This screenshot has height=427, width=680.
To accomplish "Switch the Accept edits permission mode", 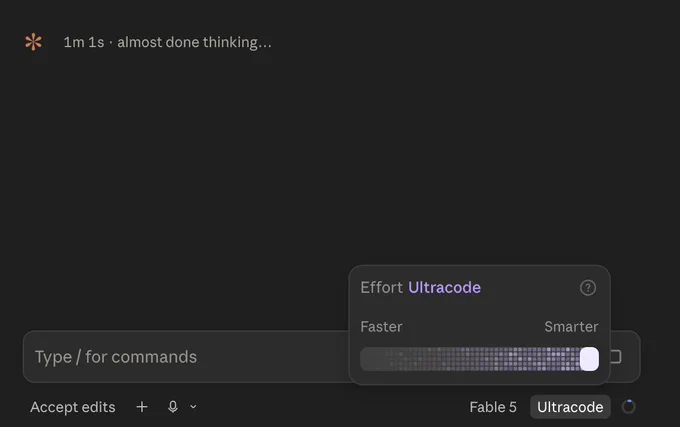I will tap(73, 407).
